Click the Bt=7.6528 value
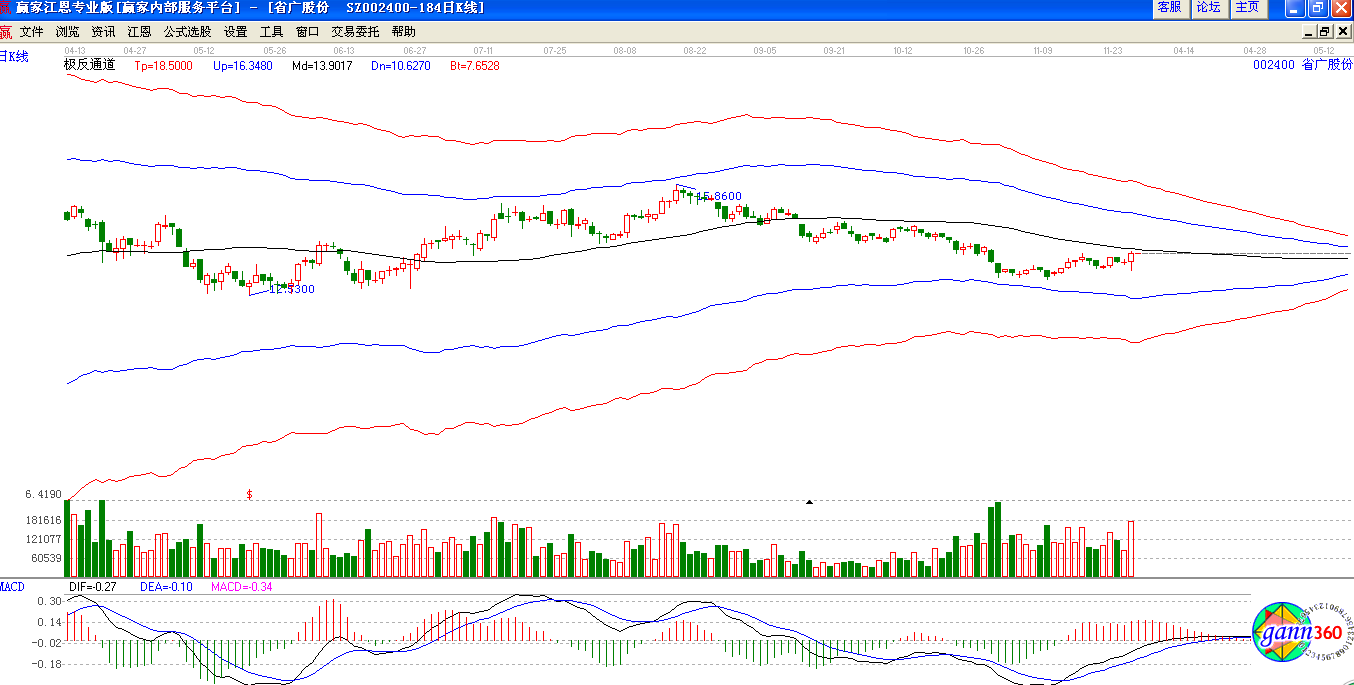The image size is (1354, 685). pos(475,66)
